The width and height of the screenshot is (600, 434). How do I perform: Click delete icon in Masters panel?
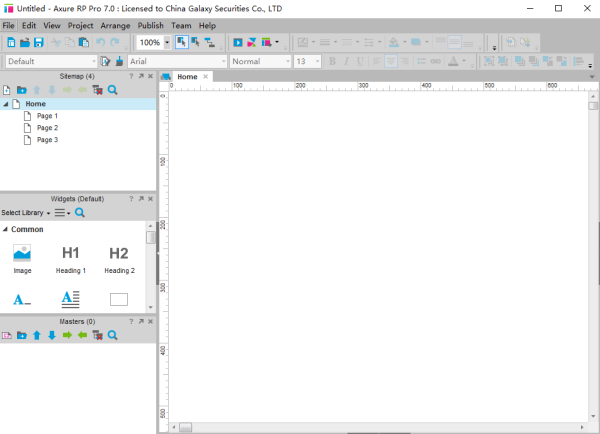pyautogui.click(x=98, y=336)
